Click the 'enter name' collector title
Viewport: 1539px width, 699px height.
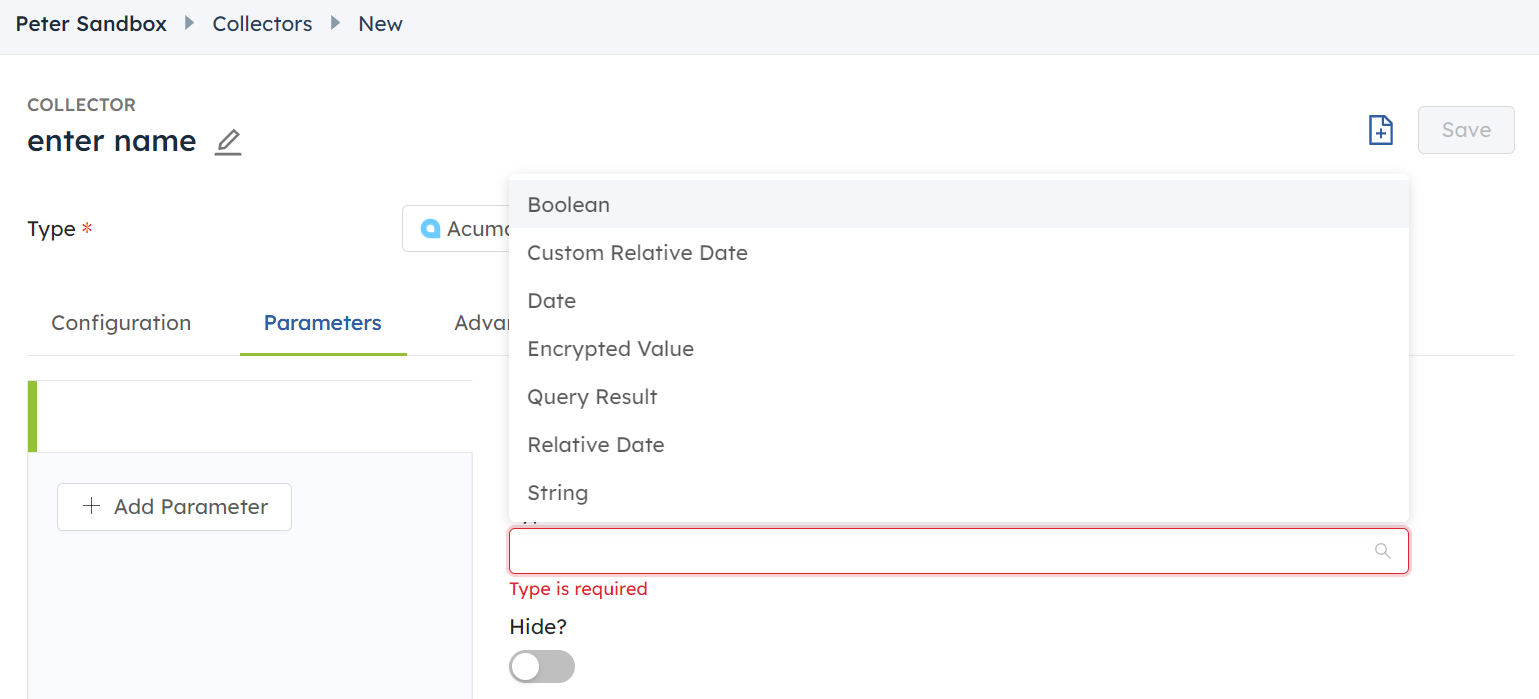(112, 141)
